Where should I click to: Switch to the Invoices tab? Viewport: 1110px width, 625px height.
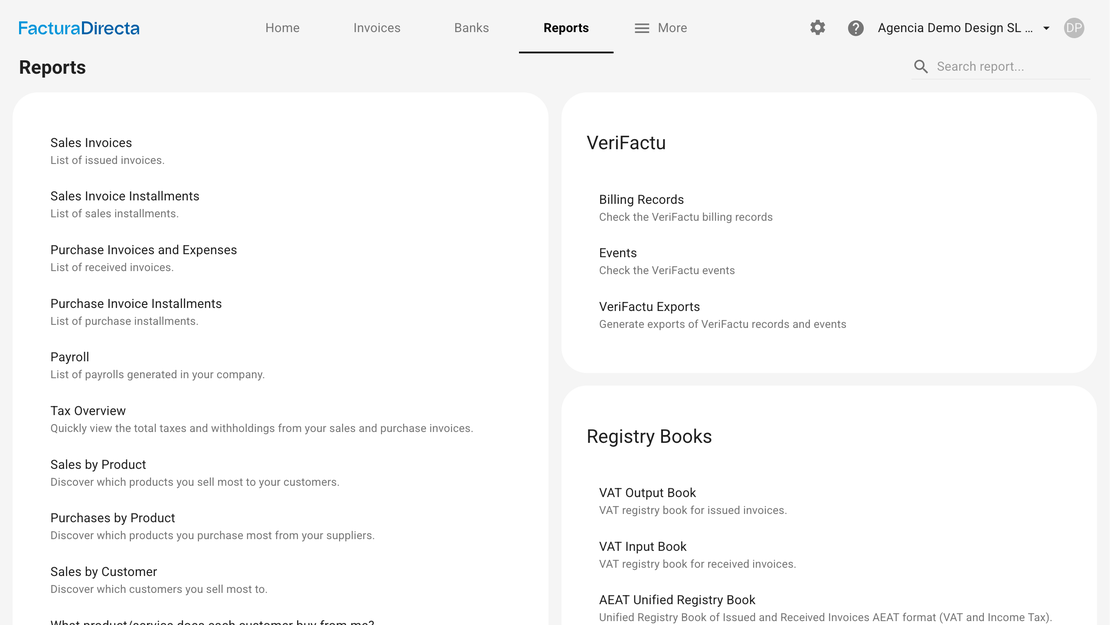[376, 28]
